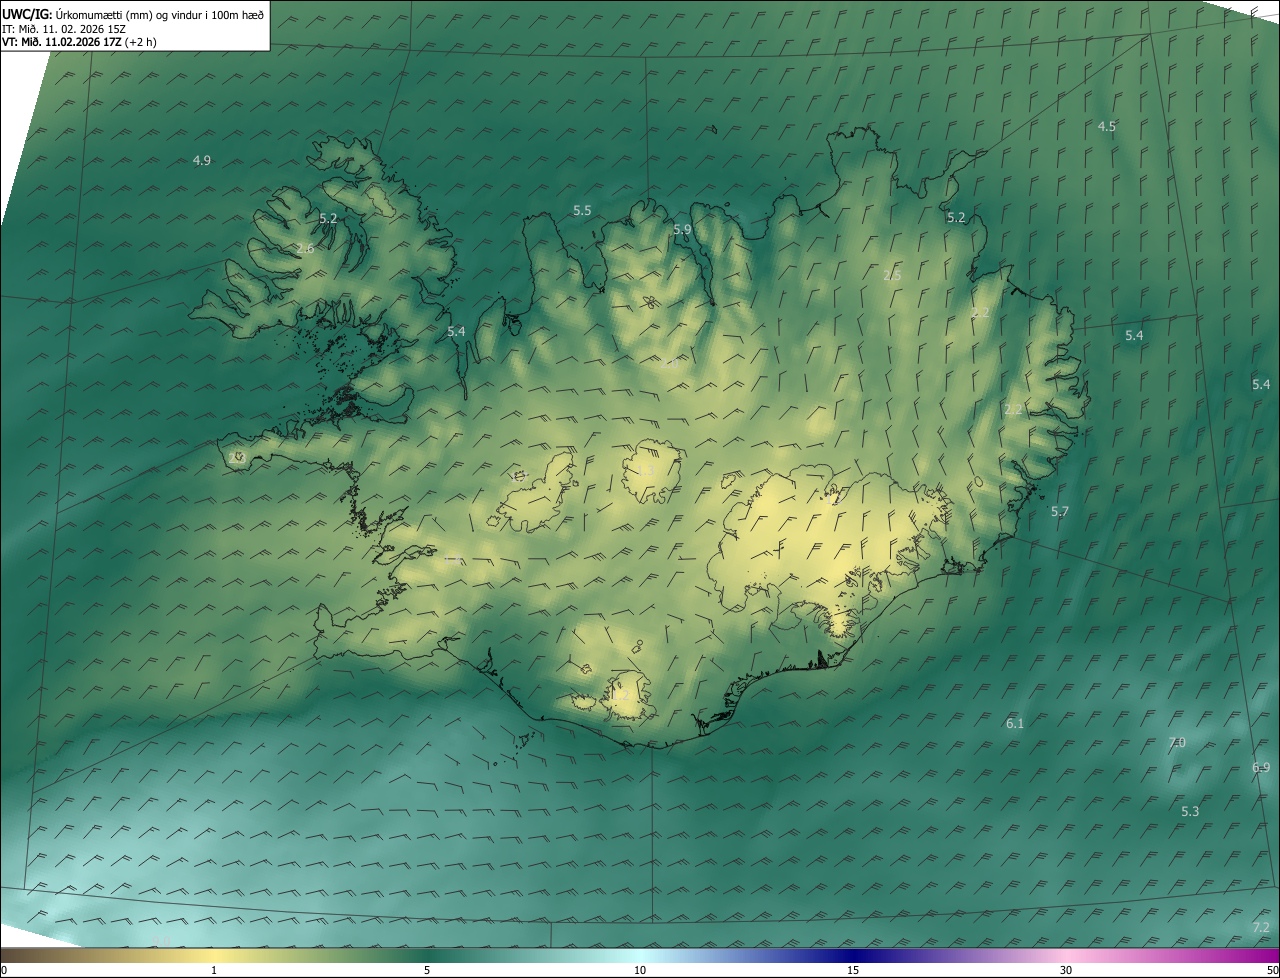The image size is (1280, 978).
Task: Select the 5.5 value off the north coast
Action: tap(582, 211)
